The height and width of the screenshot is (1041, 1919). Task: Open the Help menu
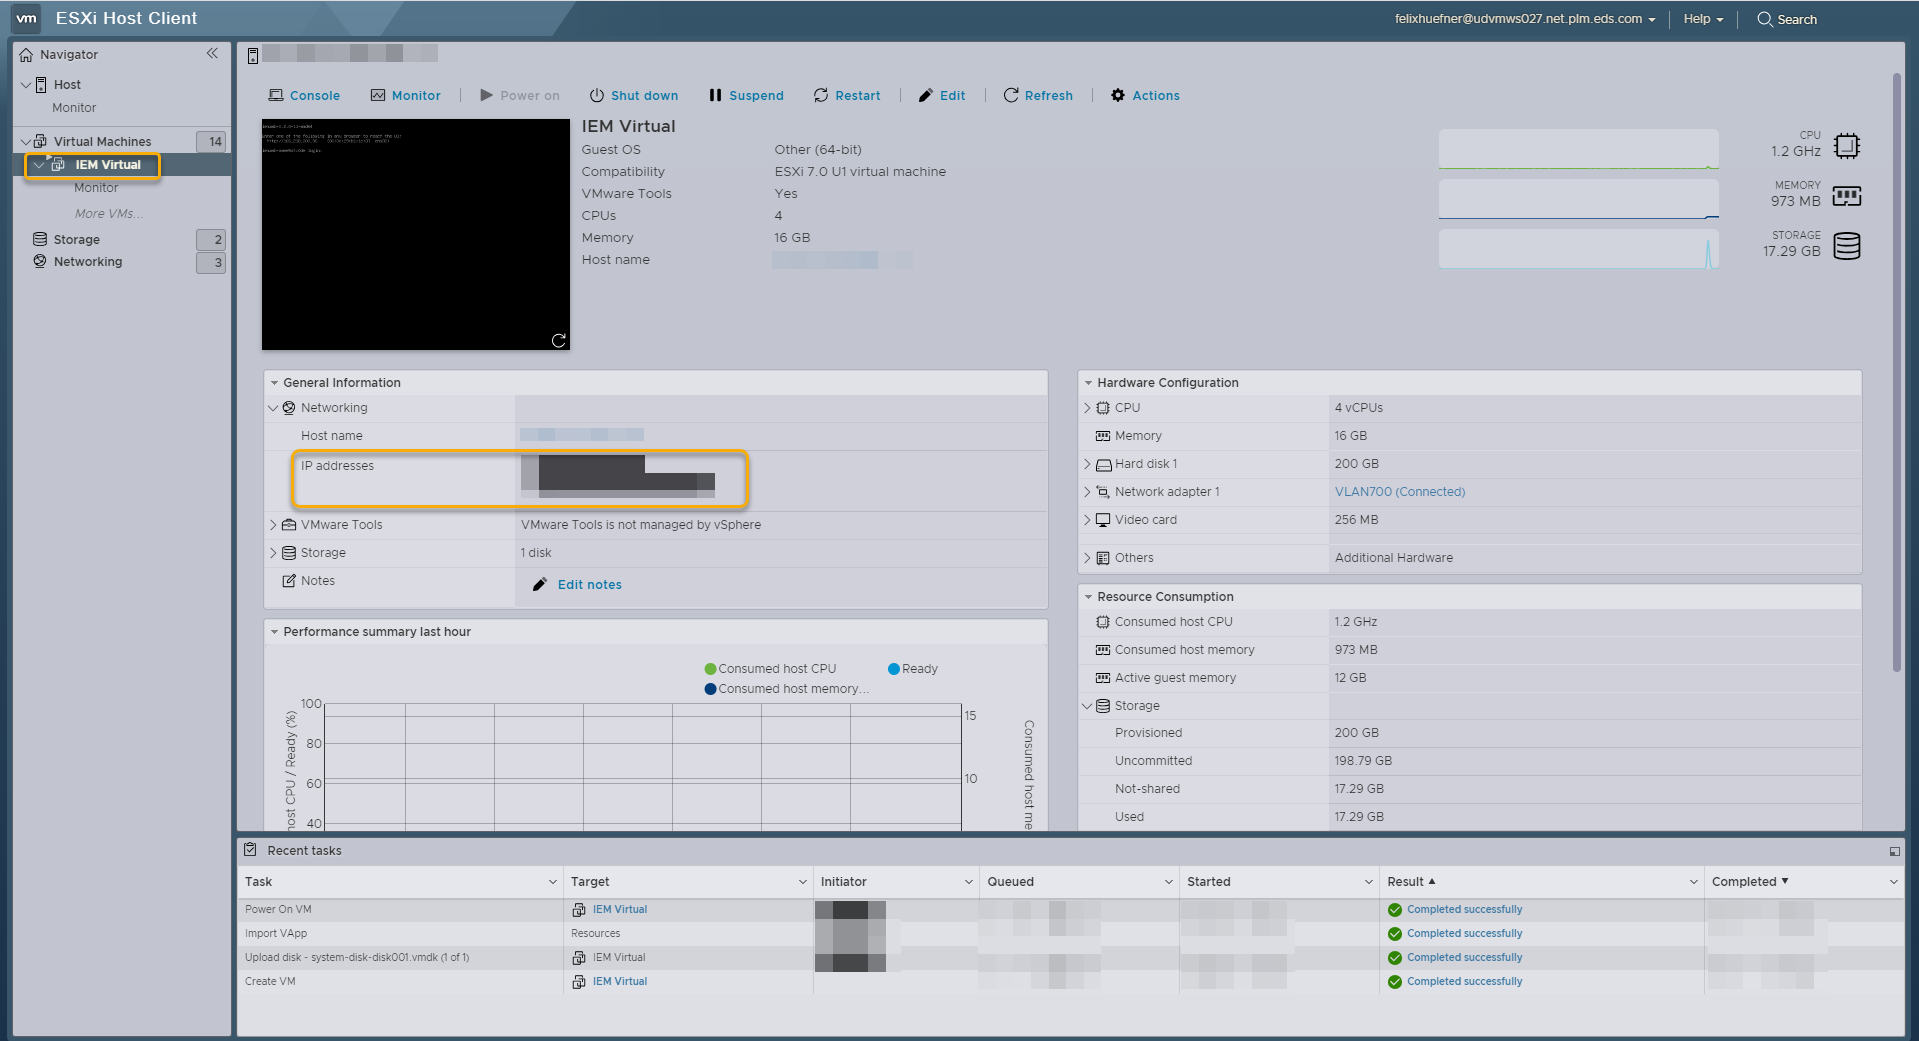pyautogui.click(x=1702, y=19)
